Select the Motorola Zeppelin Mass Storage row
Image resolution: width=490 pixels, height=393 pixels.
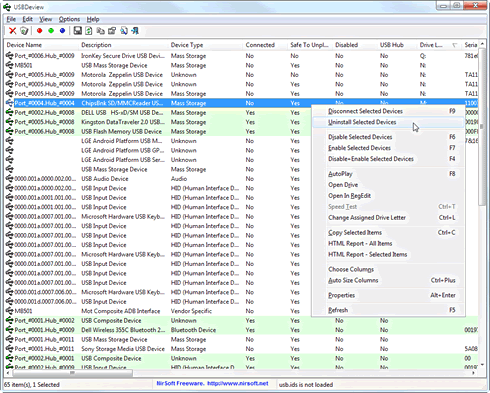(x=242, y=94)
